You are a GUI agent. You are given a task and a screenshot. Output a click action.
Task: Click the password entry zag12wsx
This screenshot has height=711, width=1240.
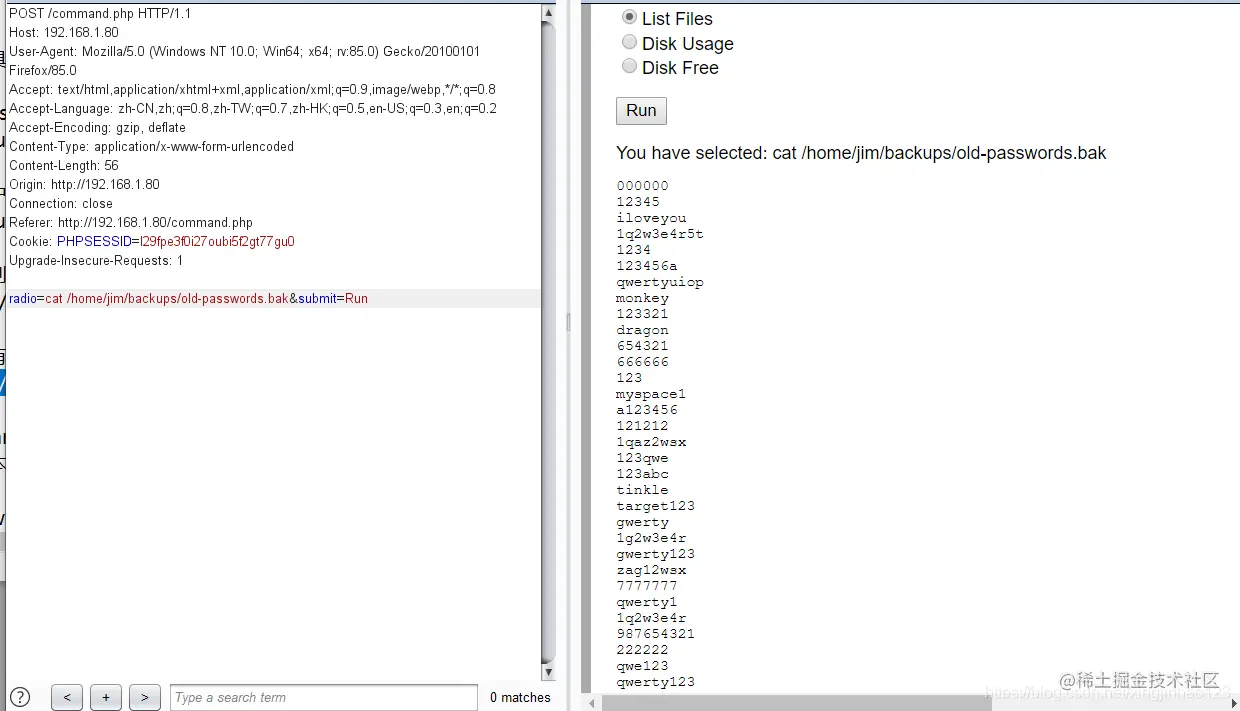click(x=651, y=570)
